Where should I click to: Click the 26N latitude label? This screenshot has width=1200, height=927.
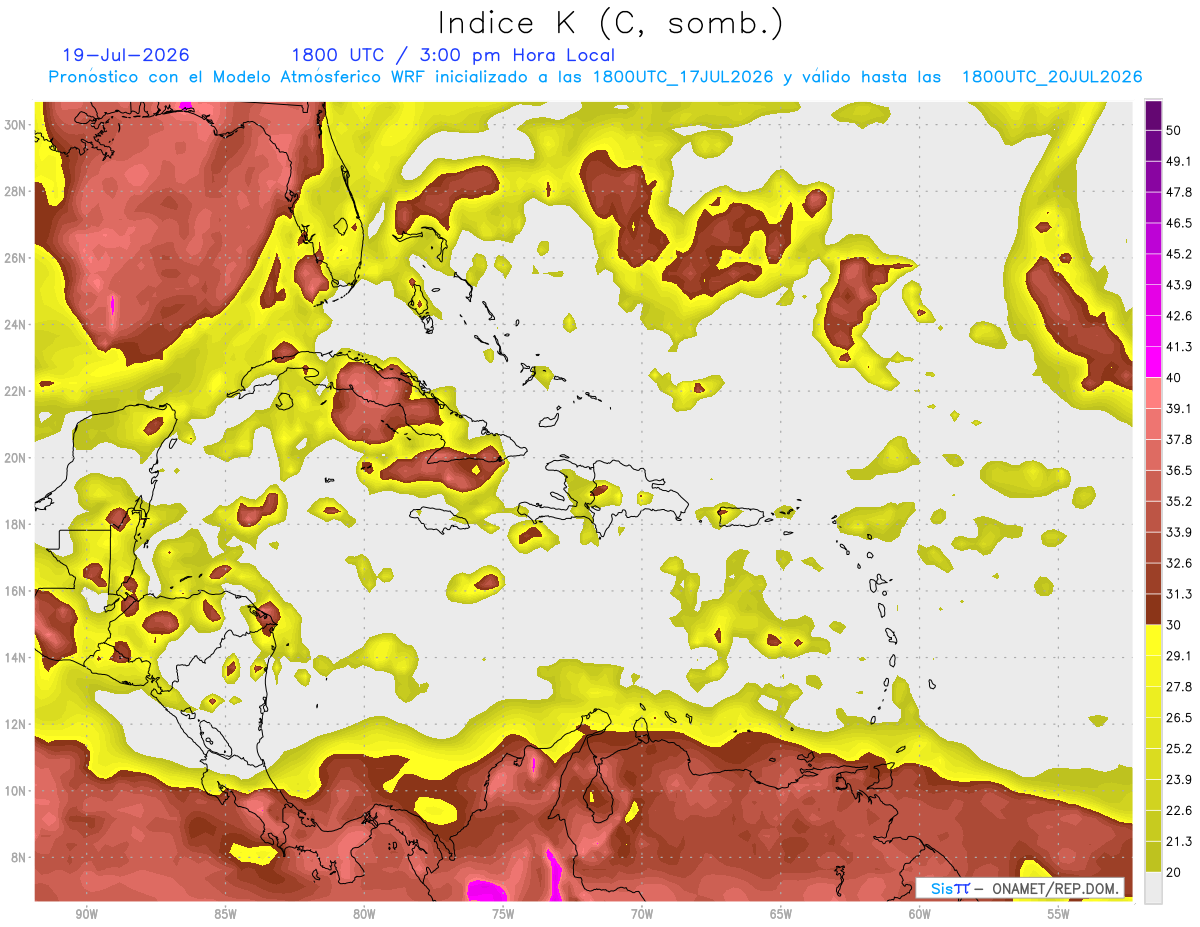click(17, 257)
